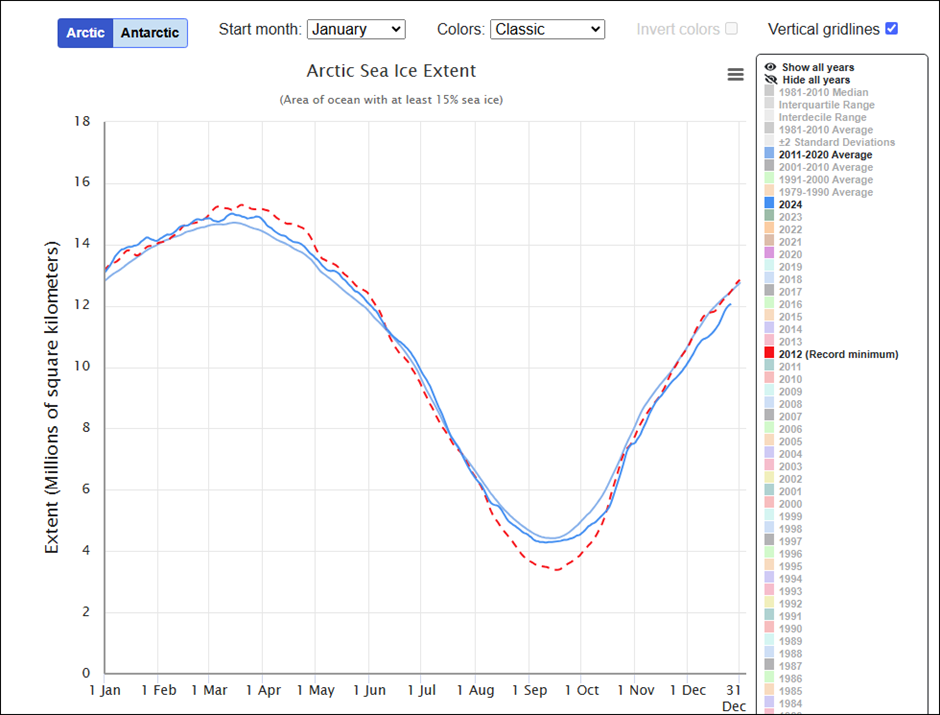Click the Show all years eye icon
Screen dimensions: 940x715
770,67
